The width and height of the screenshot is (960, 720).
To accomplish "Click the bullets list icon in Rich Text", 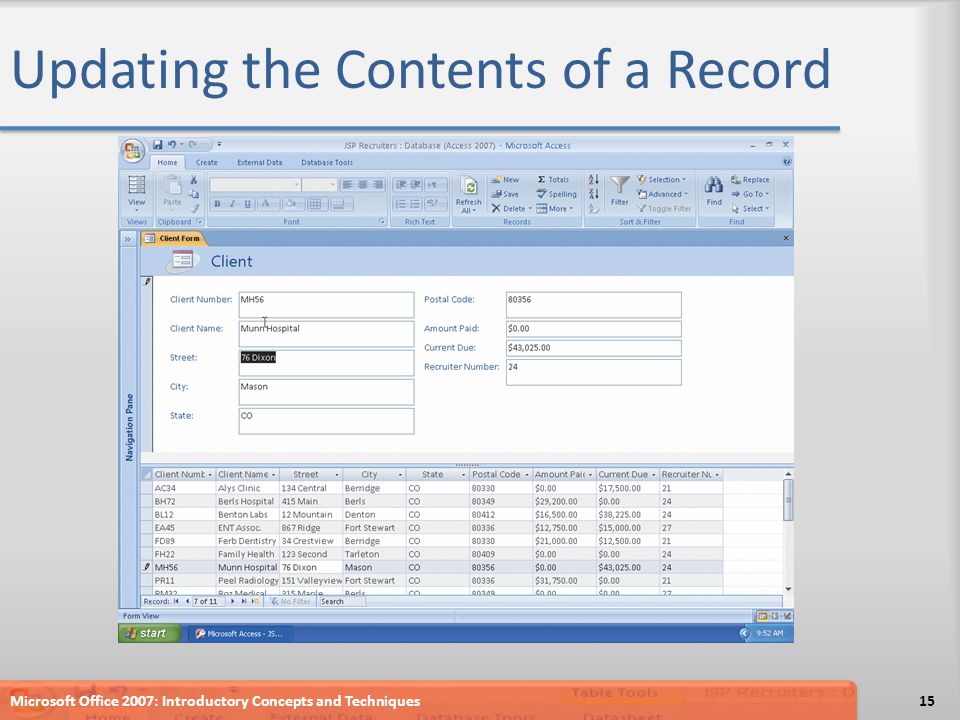I will 415,204.
